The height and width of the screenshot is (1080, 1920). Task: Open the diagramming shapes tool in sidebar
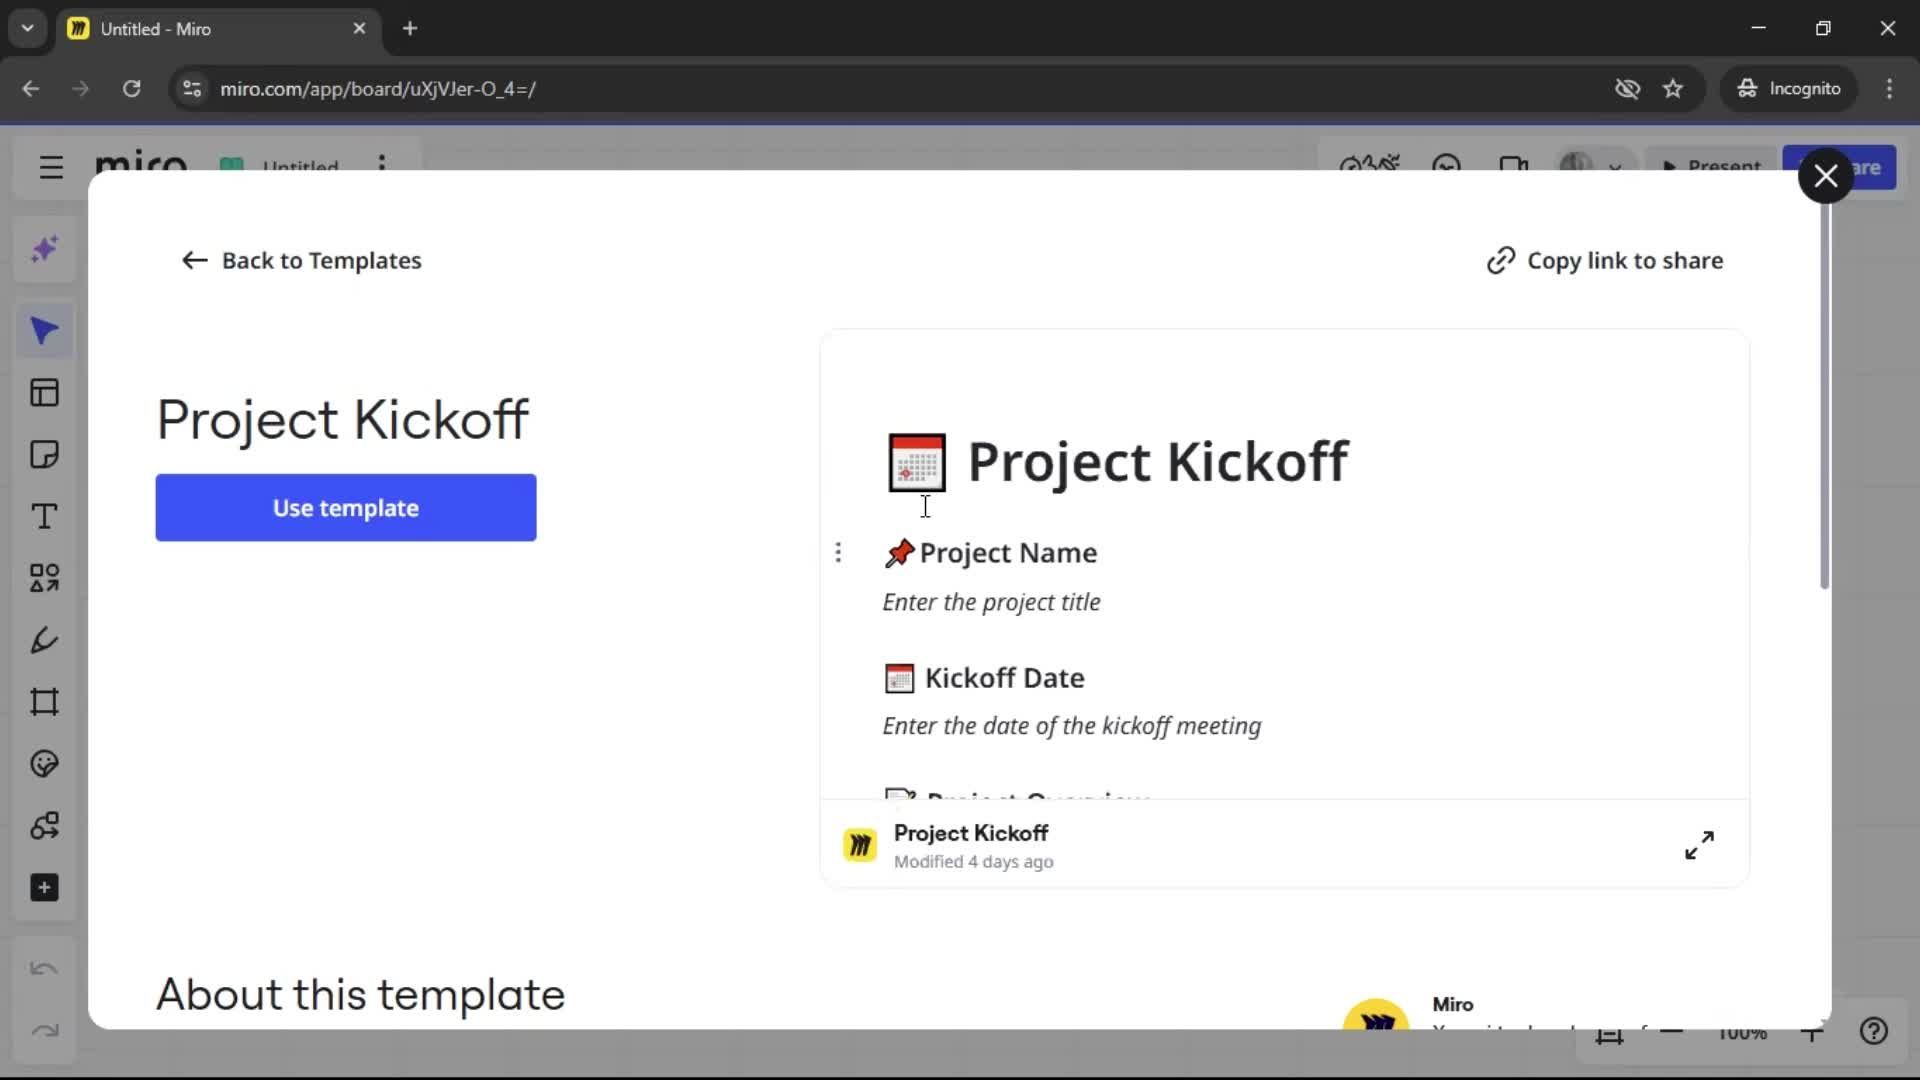(44, 826)
